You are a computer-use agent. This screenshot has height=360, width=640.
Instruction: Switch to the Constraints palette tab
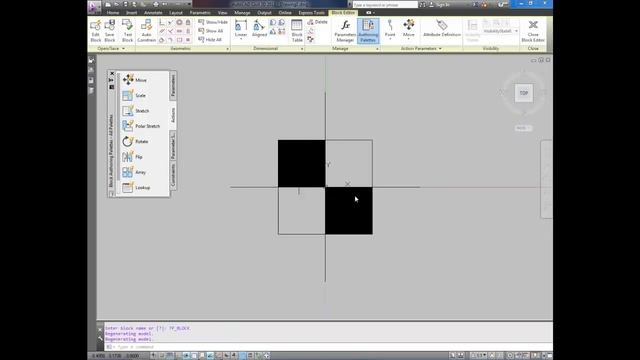coord(173,176)
